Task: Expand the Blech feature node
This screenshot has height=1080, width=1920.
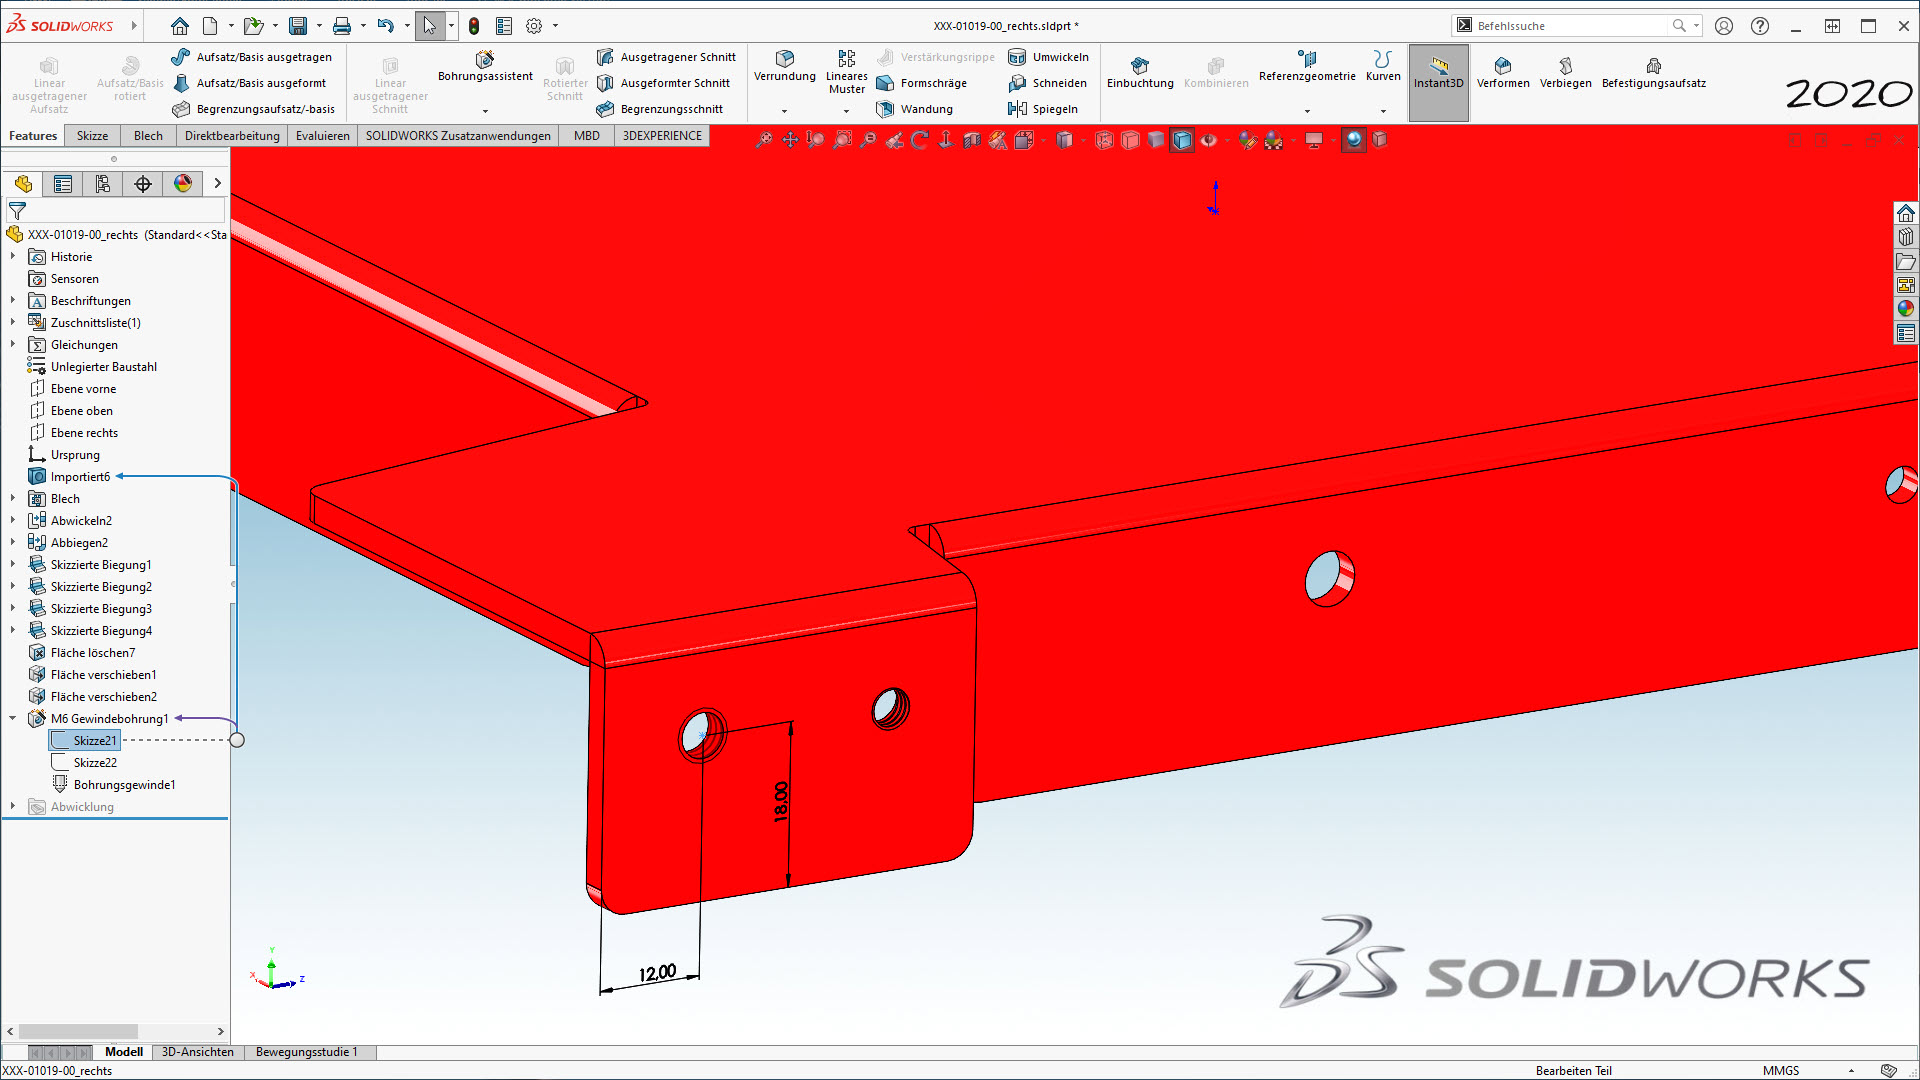Action: (x=13, y=499)
